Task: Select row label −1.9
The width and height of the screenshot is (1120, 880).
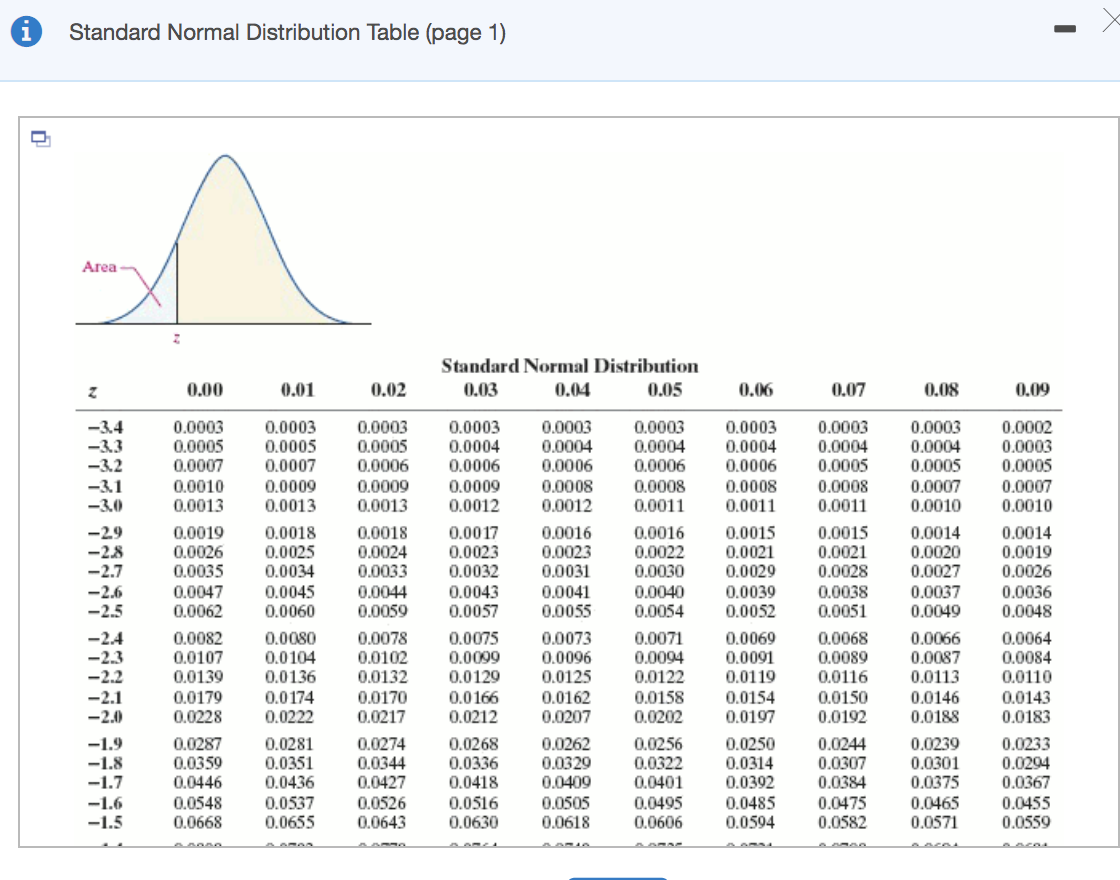Action: [x=105, y=744]
